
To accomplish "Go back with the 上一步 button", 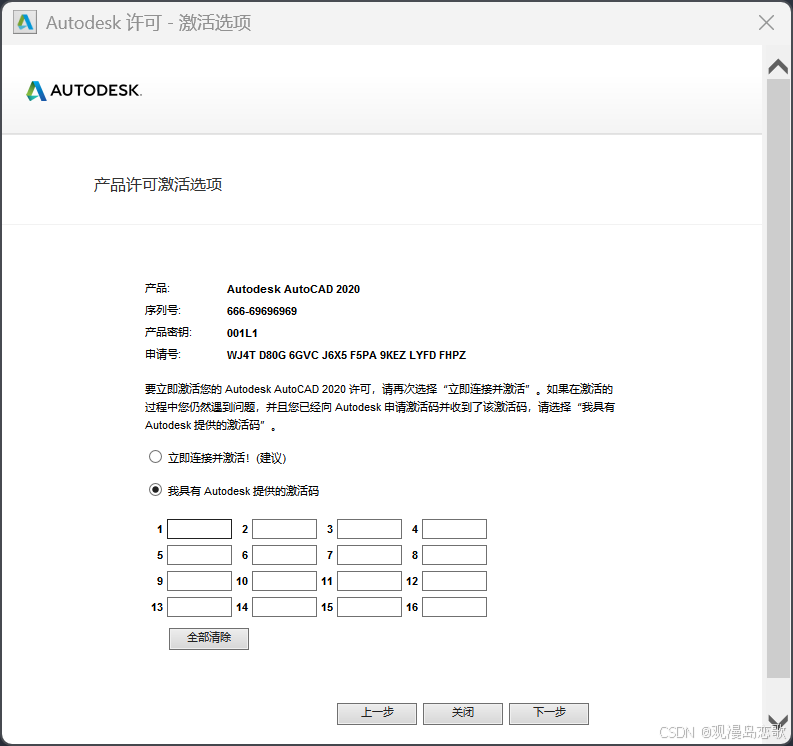I will 377,714.
